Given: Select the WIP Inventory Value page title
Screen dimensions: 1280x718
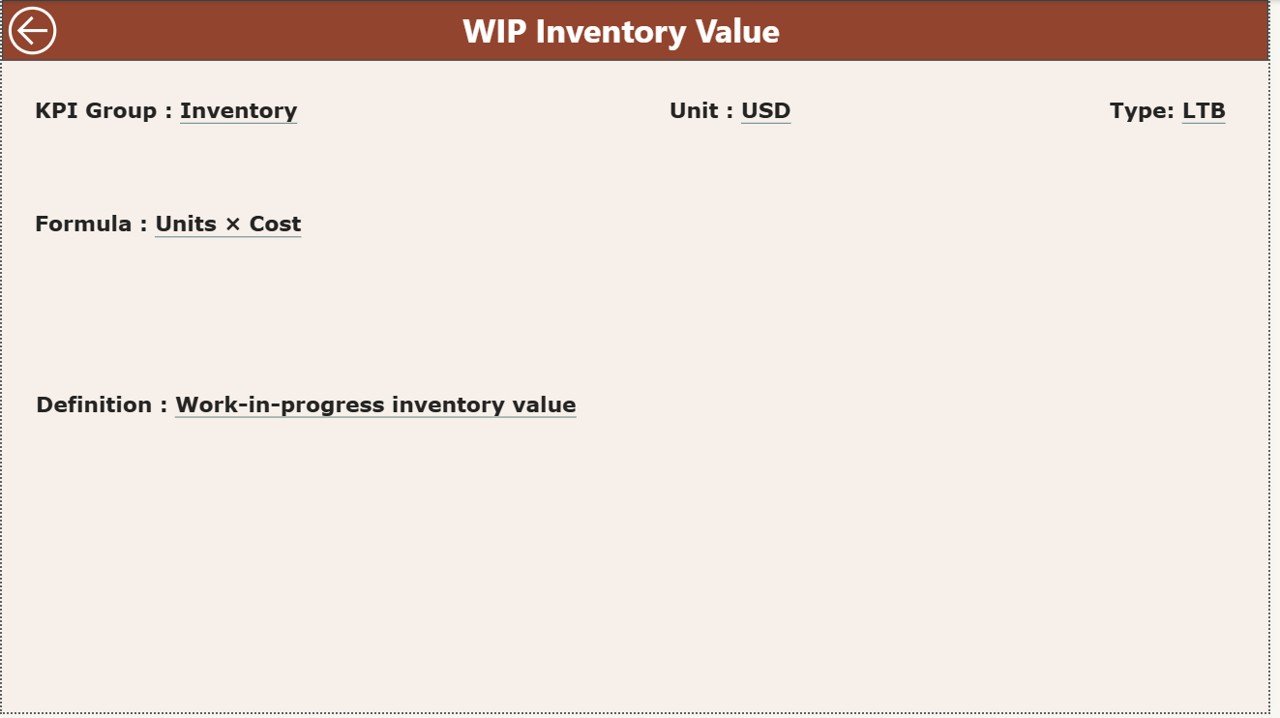Looking at the screenshot, I should pos(620,32).
